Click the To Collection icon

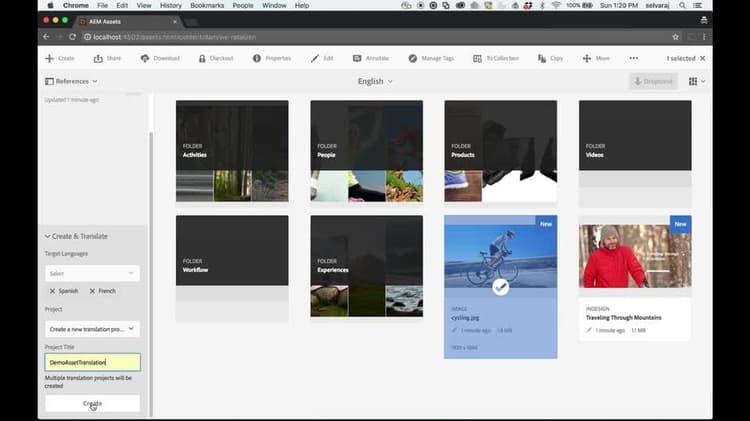point(477,58)
